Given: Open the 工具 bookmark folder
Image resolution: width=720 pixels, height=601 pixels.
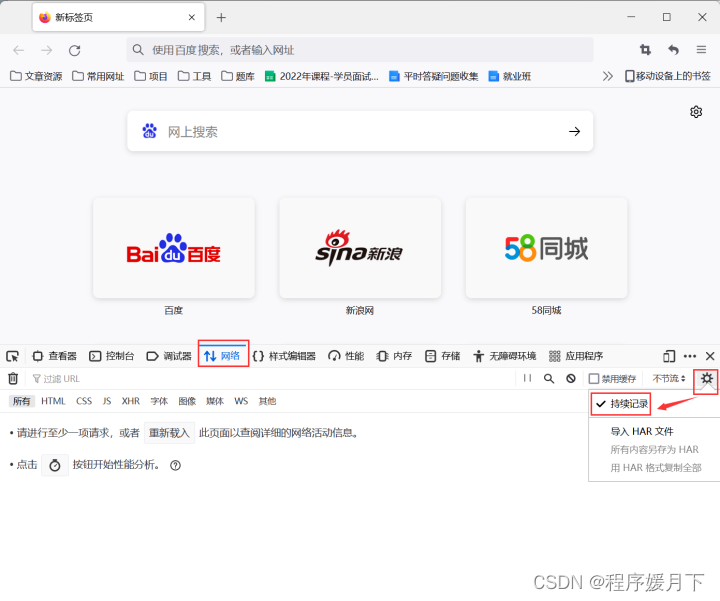Looking at the screenshot, I should (x=194, y=76).
